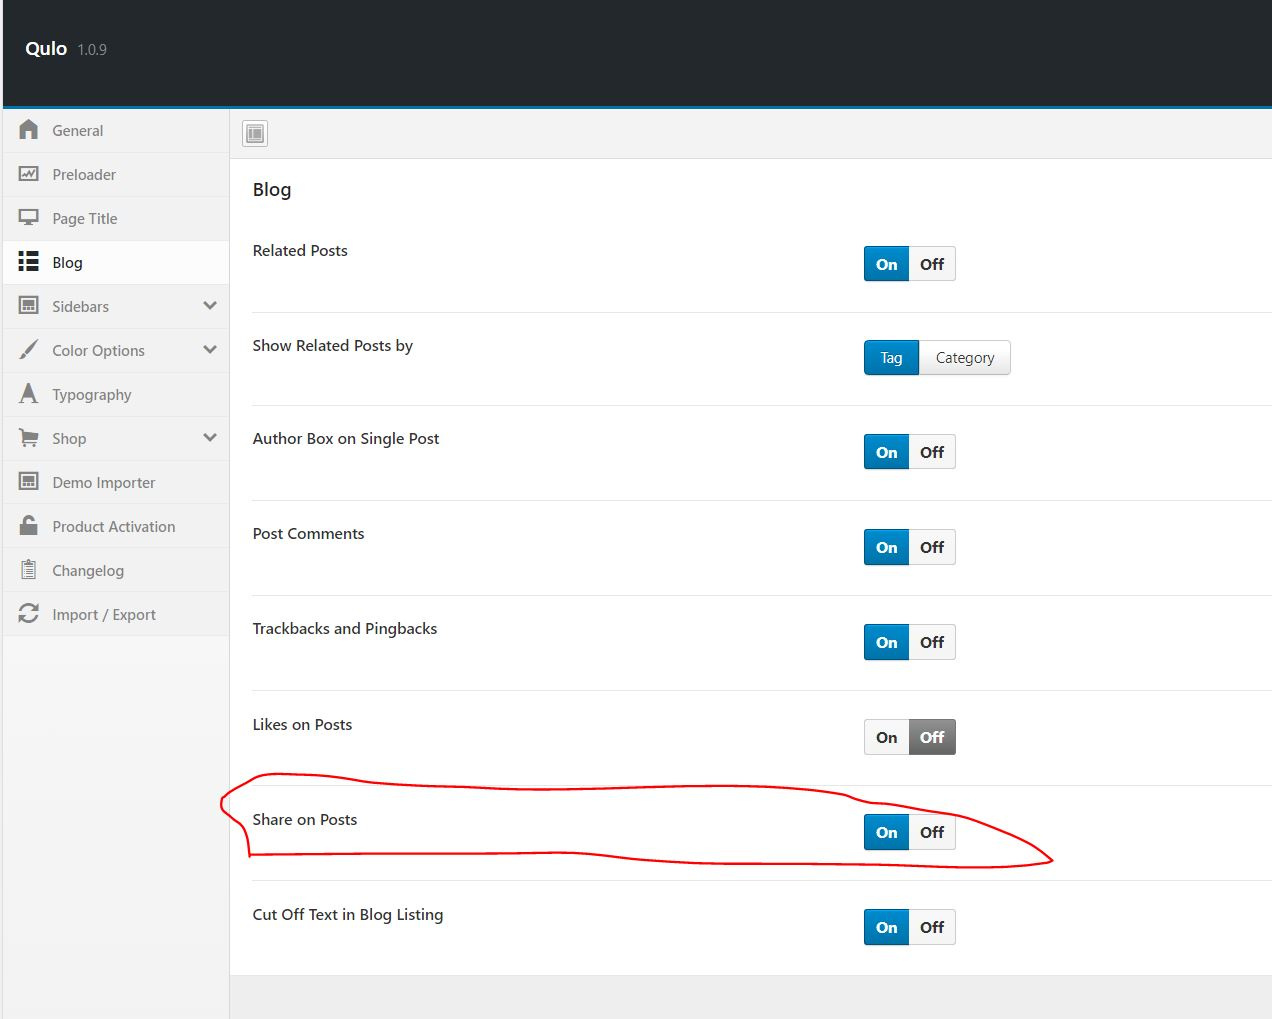Expand the Shop submenu chevron

(210, 438)
